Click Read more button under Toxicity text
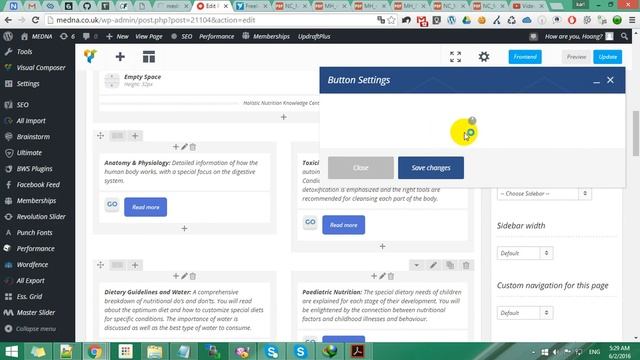This screenshot has width=640, height=360. (x=344, y=225)
